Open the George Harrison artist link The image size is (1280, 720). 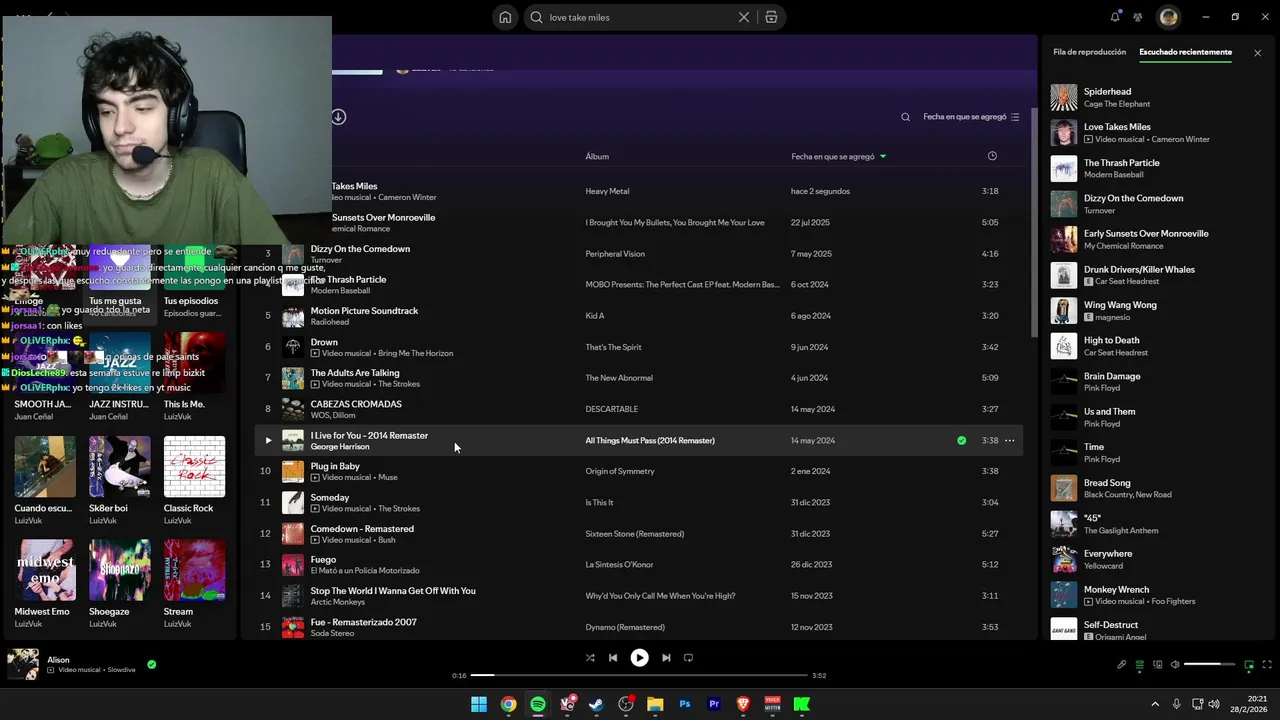340,447
